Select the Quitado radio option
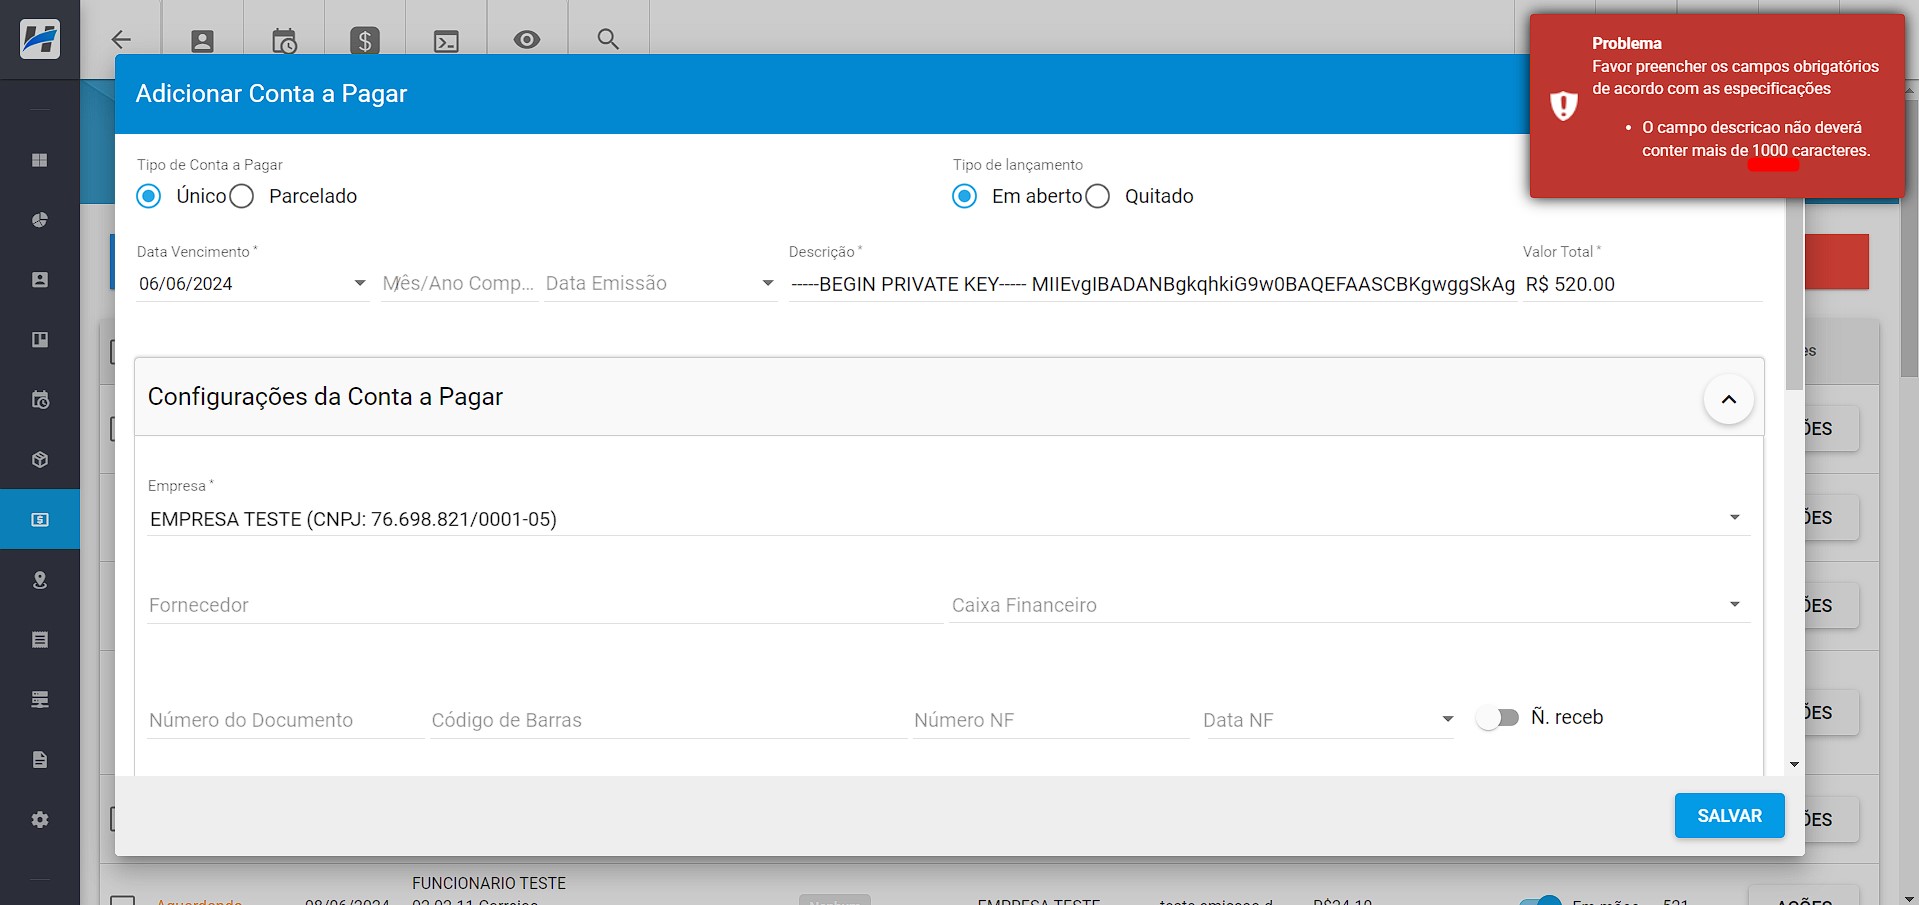 [x=1098, y=196]
